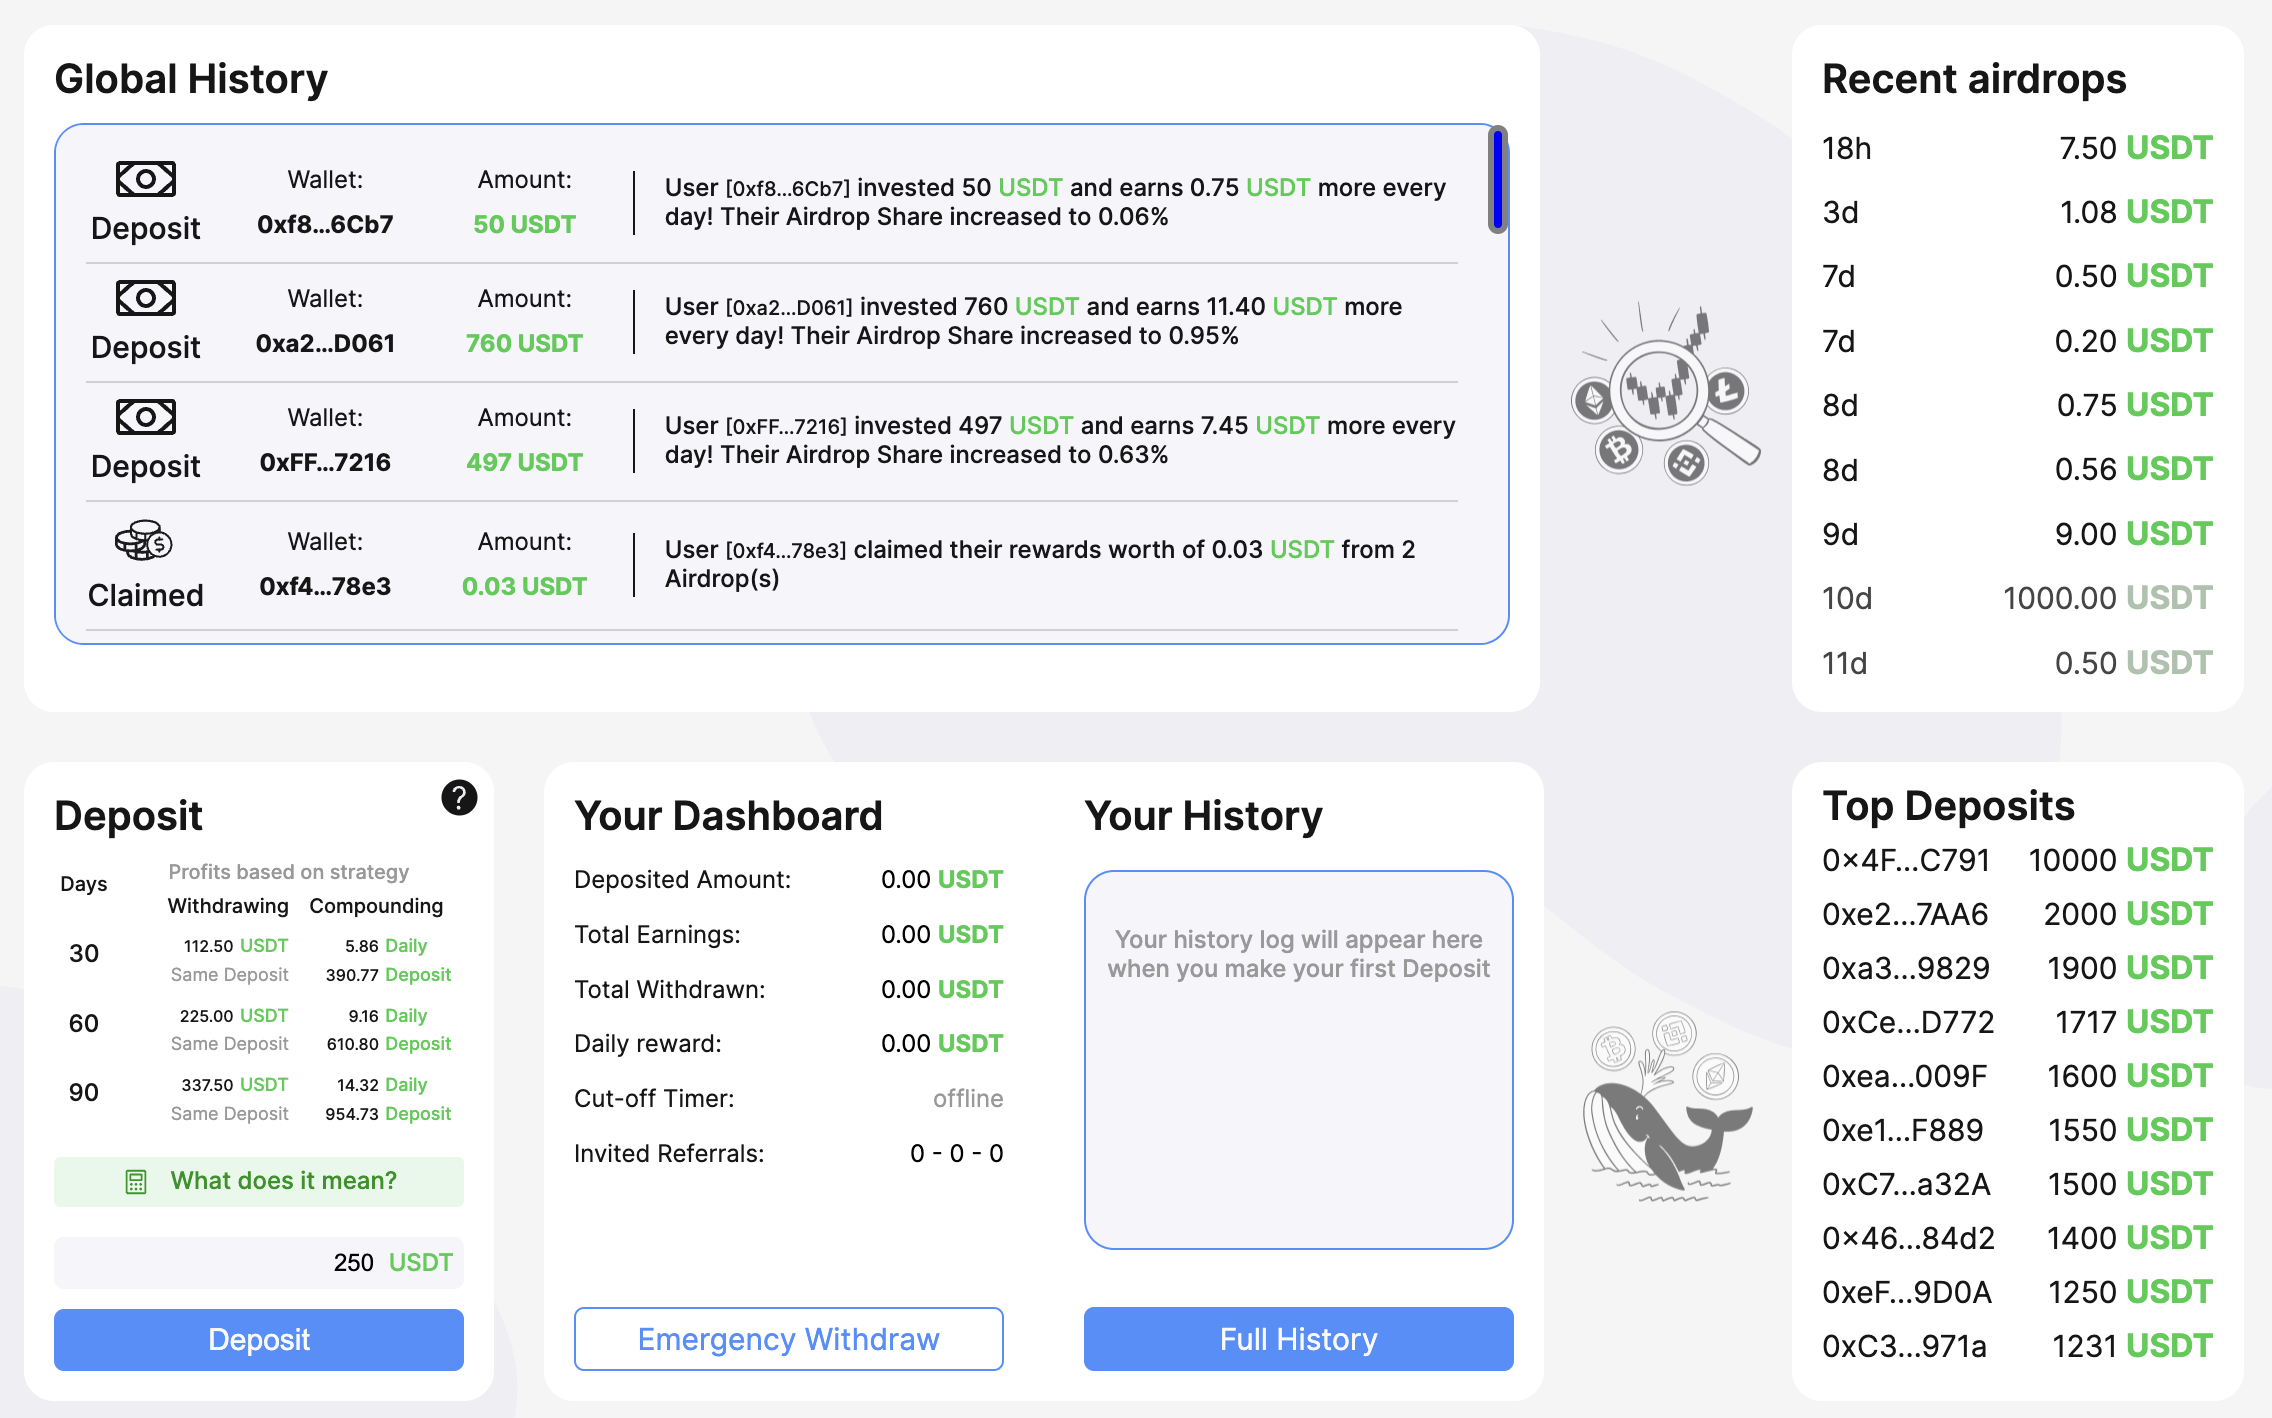This screenshot has width=2272, height=1418.
Task: Click top depositor 0xeF...9D0A
Action: tap(1907, 1292)
